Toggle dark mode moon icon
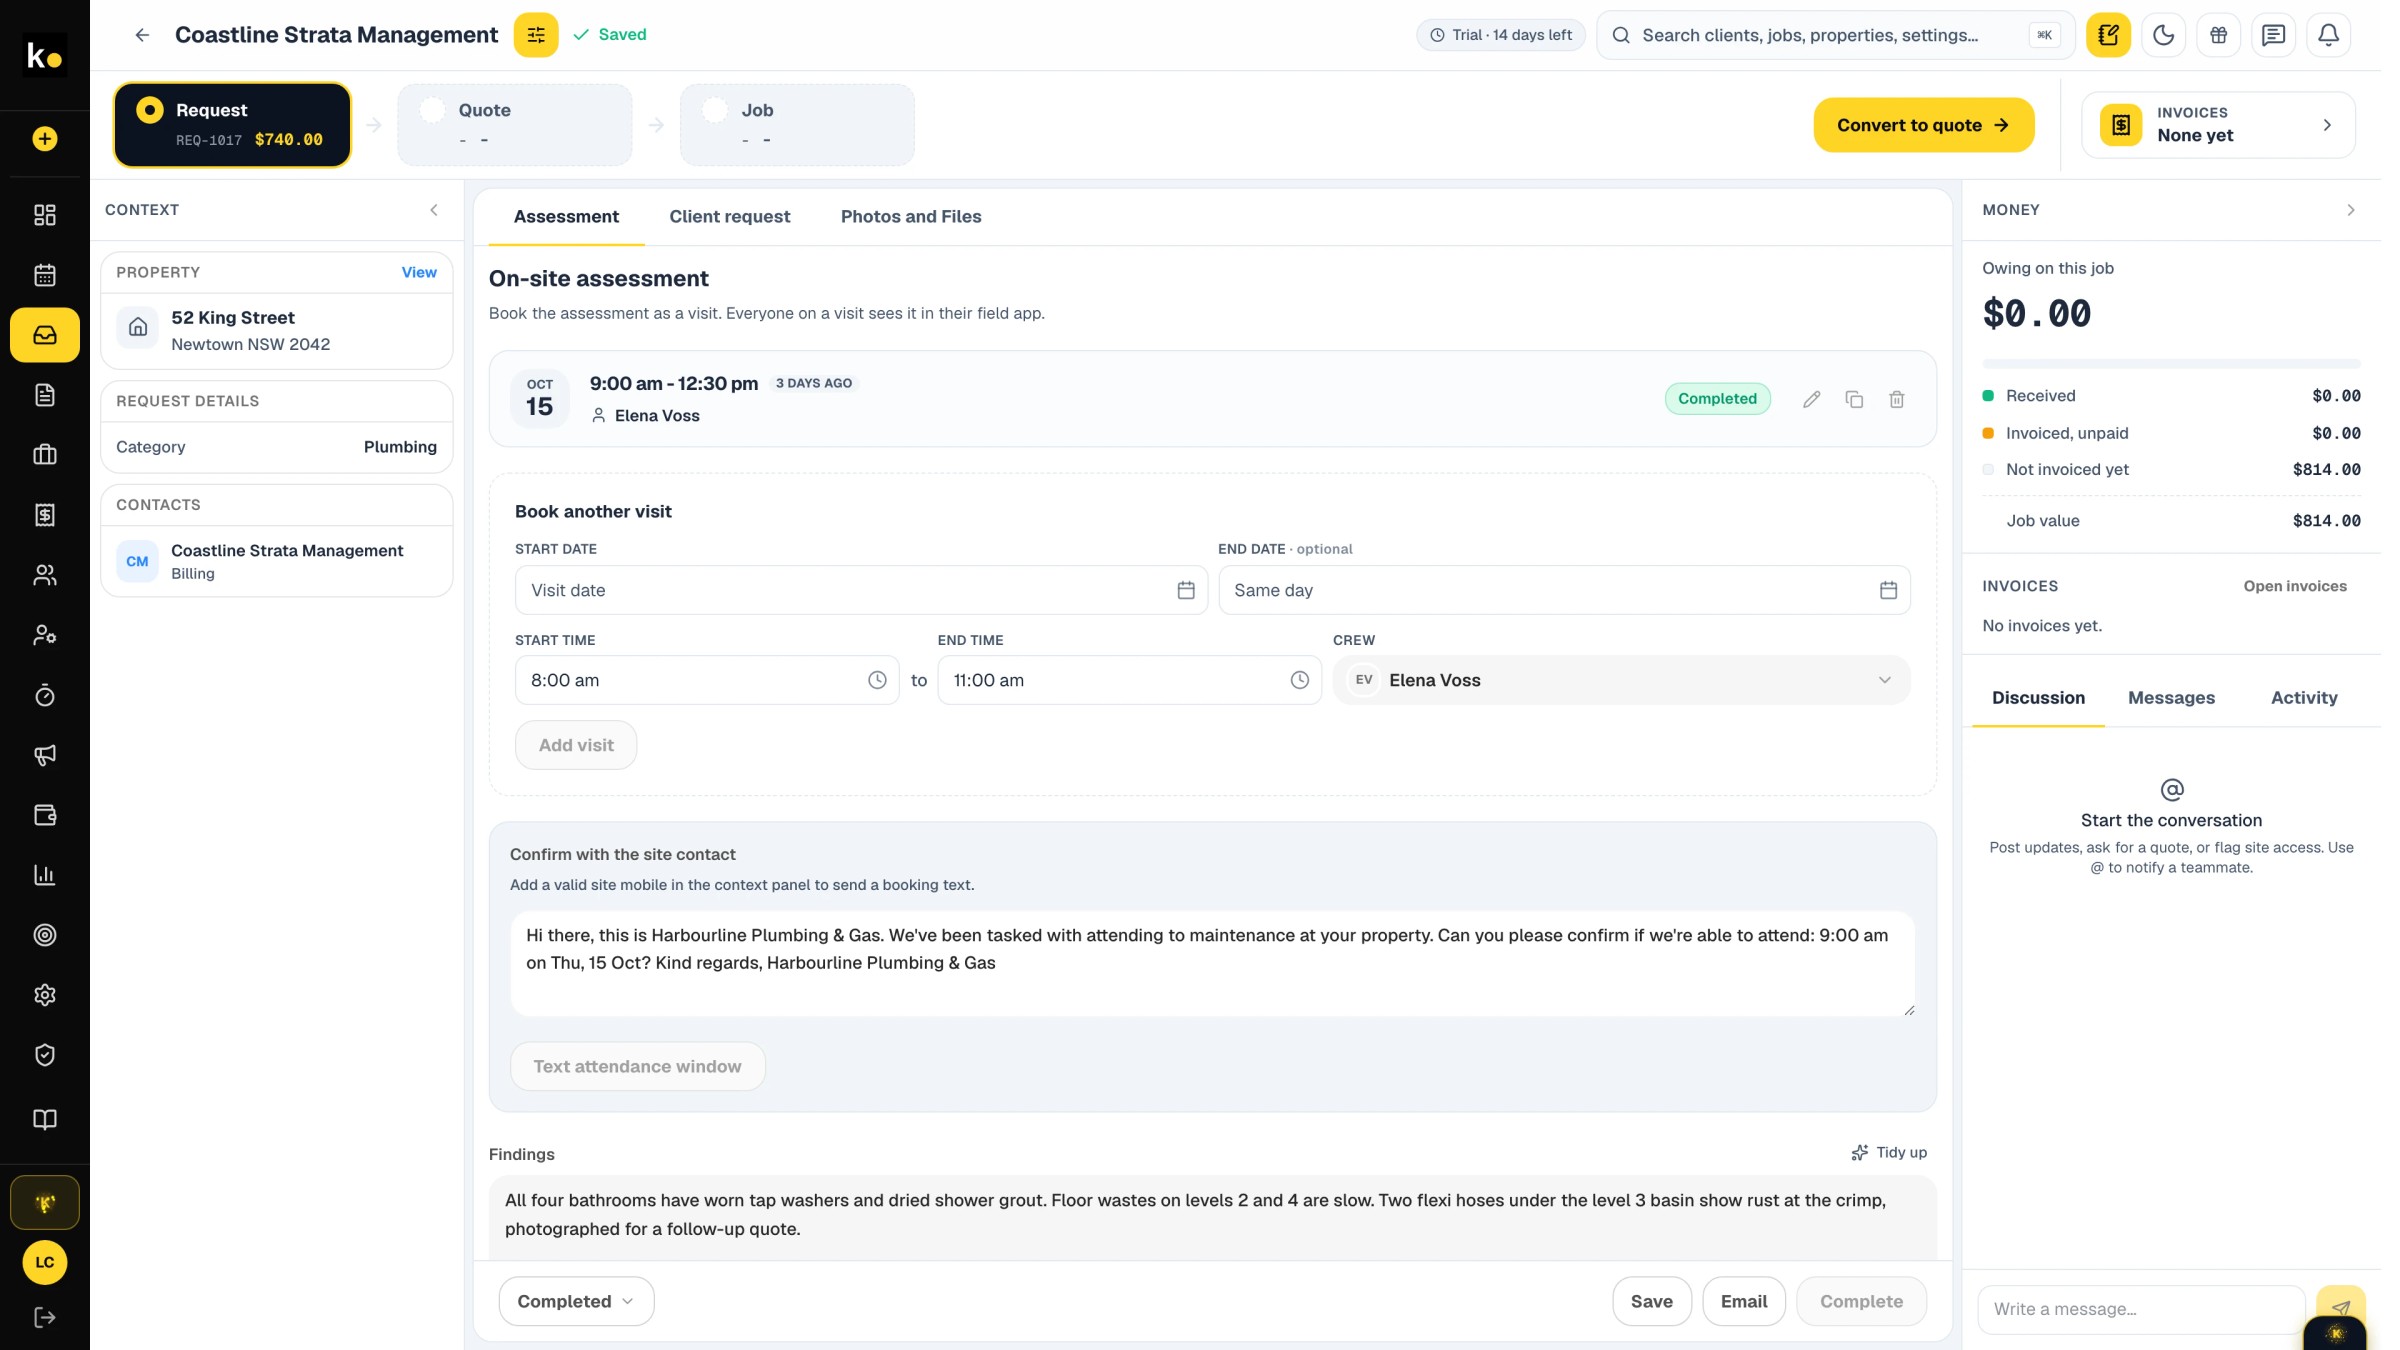The width and height of the screenshot is (2400, 1350). (2163, 35)
